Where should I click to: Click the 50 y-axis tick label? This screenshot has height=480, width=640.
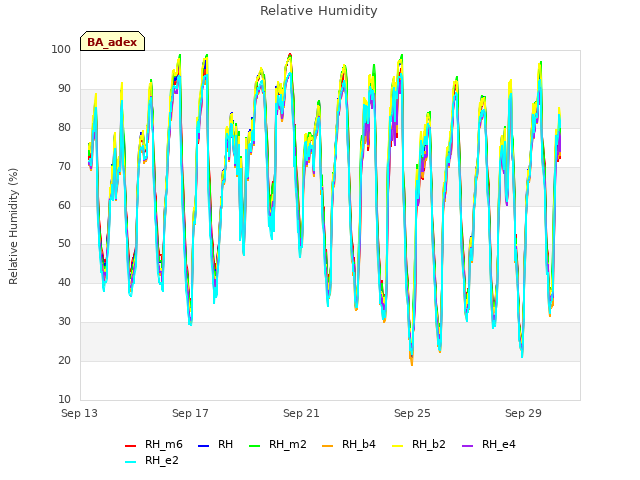coord(64,244)
